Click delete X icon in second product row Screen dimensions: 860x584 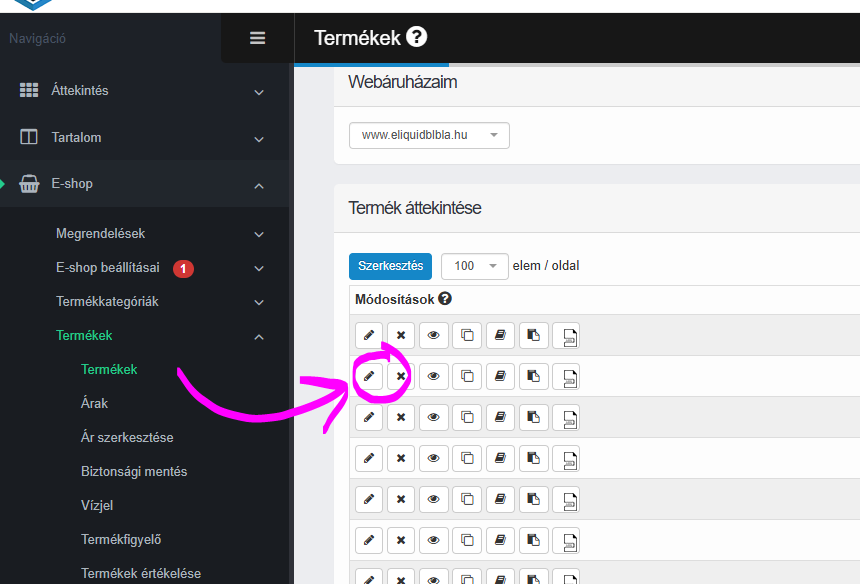pos(401,376)
